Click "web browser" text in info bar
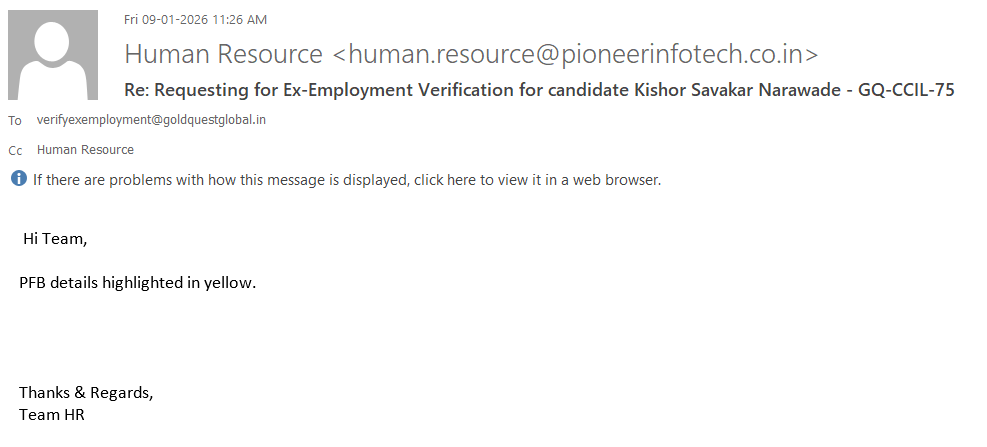Screen dimensions: 987x447 611,180
